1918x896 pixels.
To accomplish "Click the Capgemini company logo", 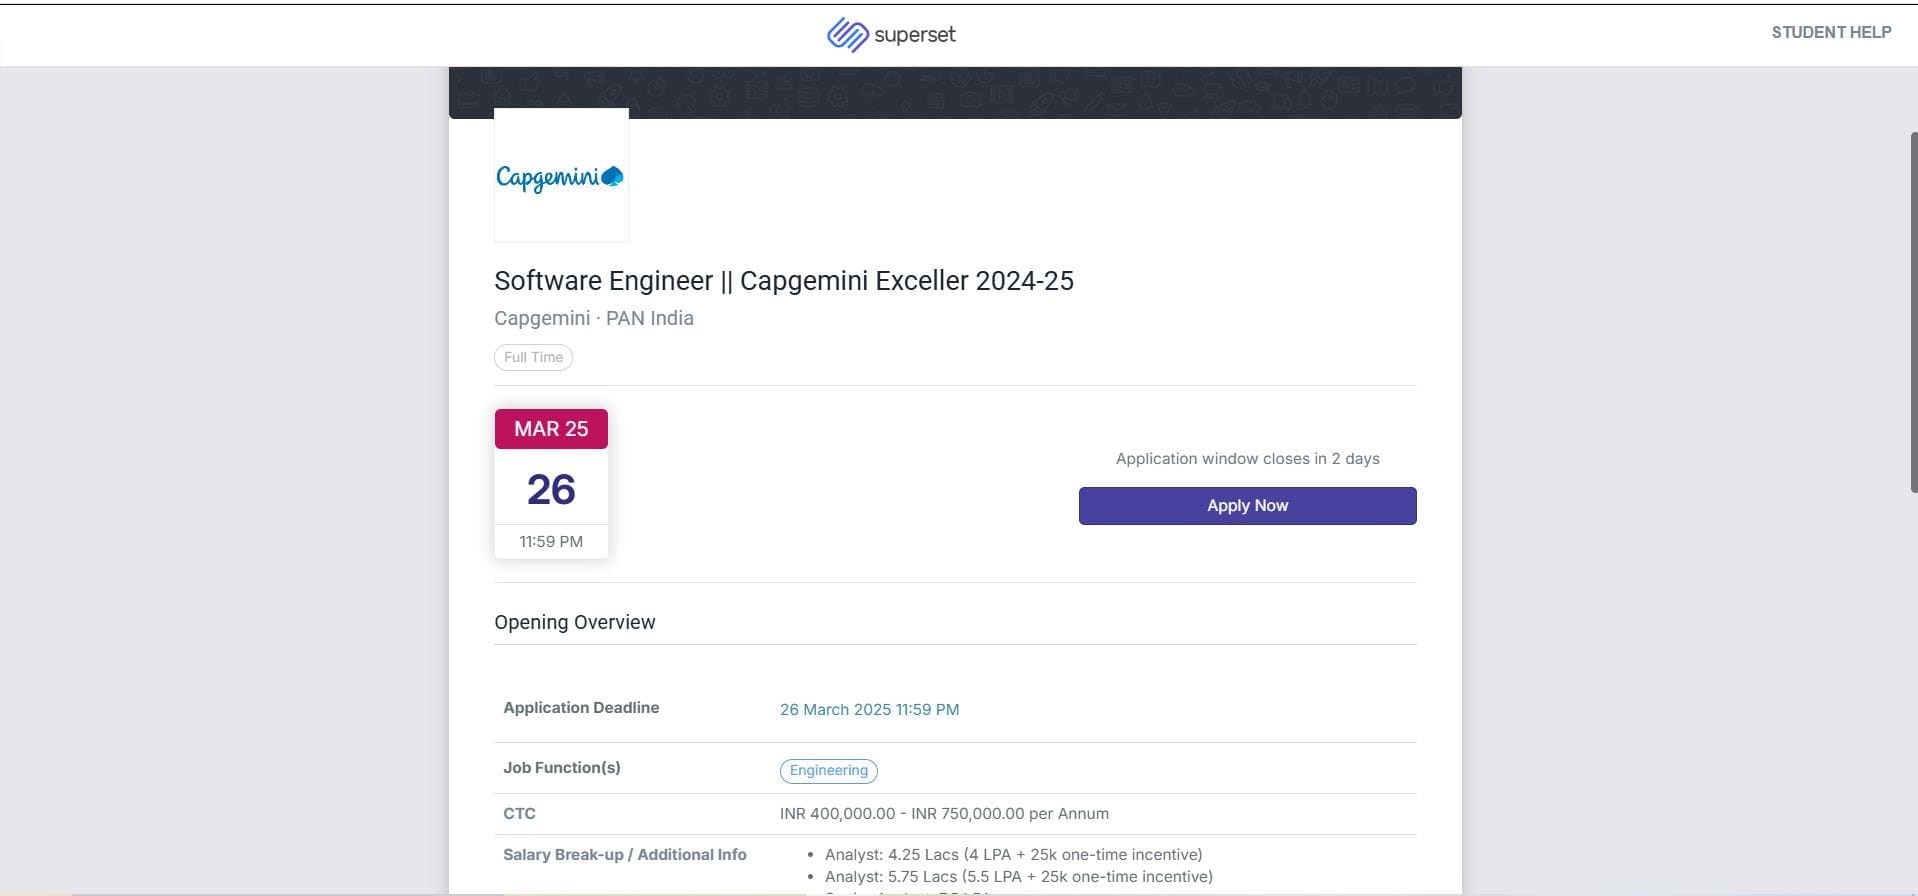I will (561, 175).
